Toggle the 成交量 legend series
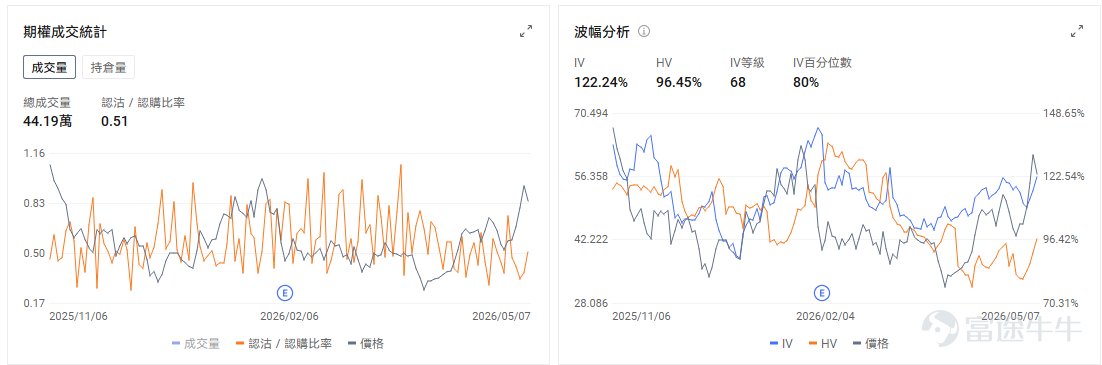 point(196,343)
